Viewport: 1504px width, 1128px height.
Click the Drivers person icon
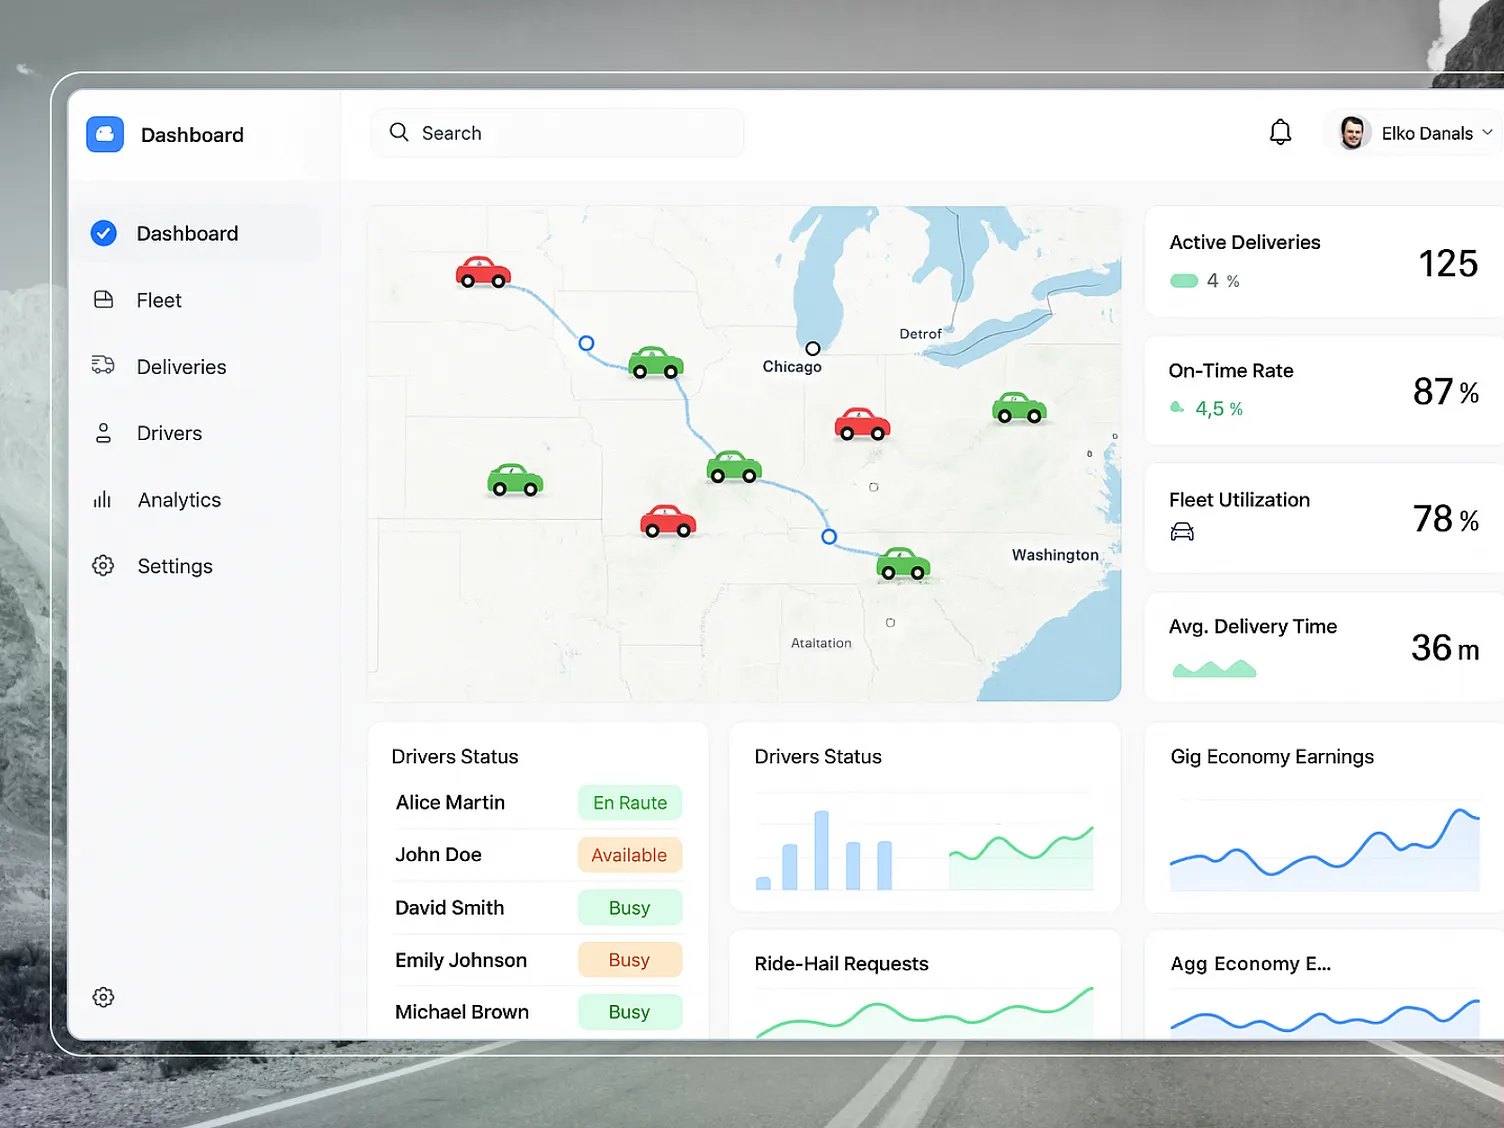(x=103, y=433)
